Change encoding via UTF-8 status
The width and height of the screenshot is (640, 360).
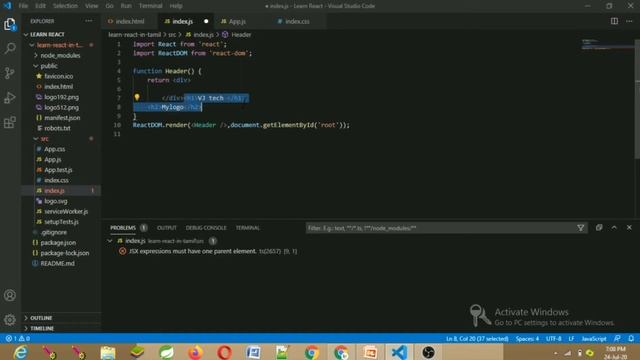tap(553, 338)
